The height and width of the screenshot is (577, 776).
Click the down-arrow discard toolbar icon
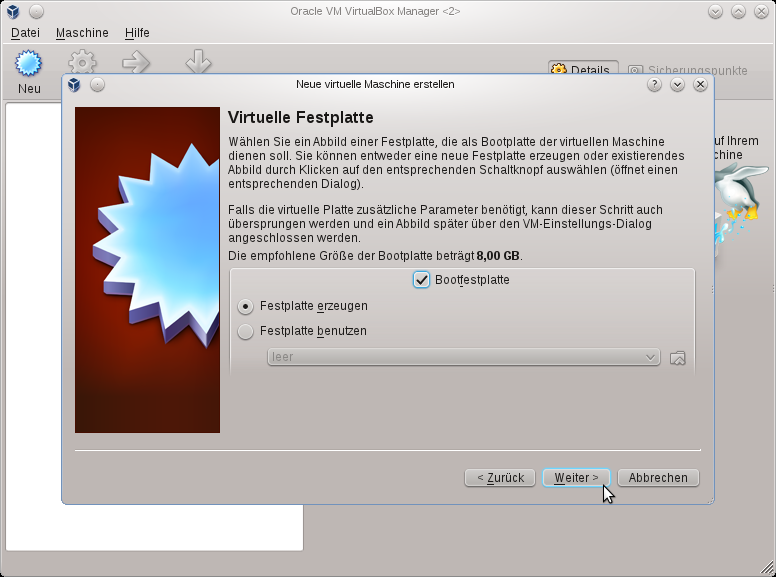click(x=198, y=61)
